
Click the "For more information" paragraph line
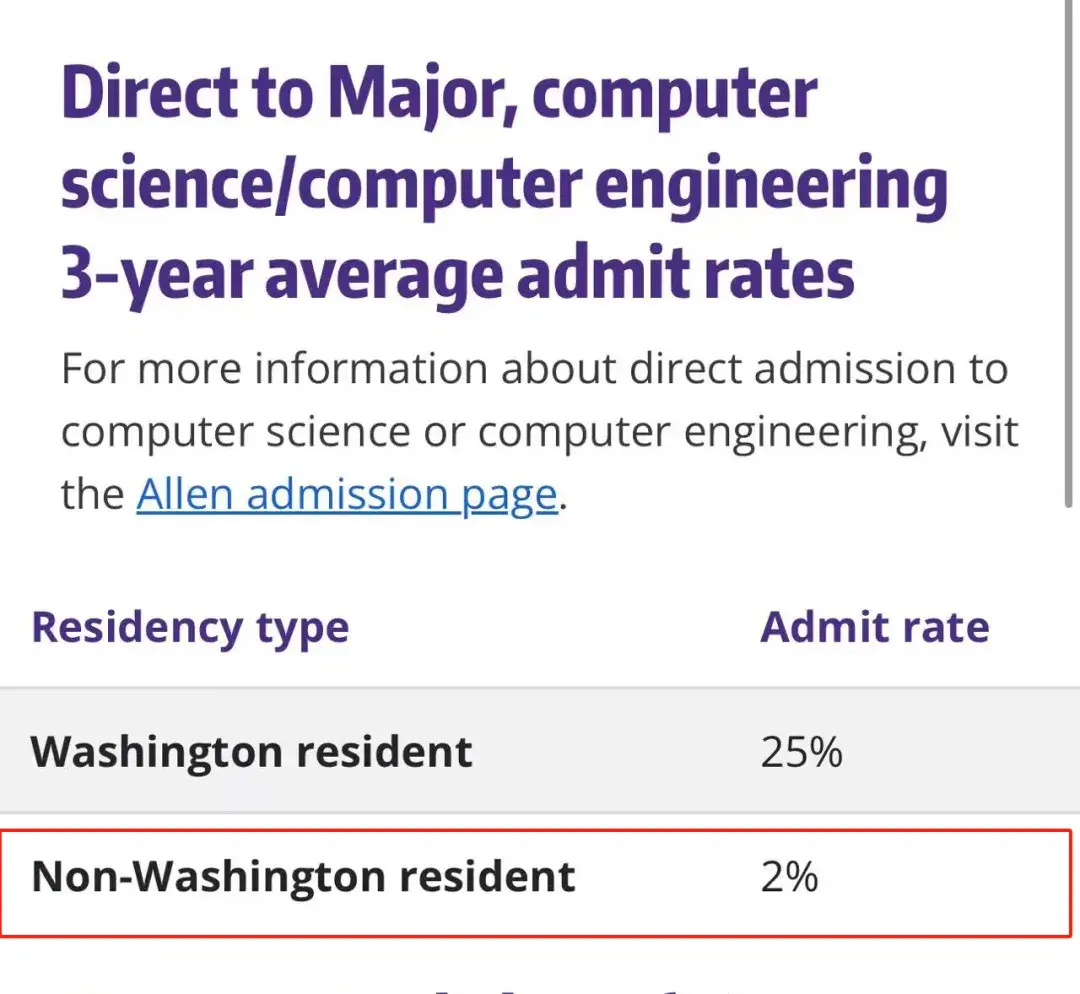tap(534, 369)
